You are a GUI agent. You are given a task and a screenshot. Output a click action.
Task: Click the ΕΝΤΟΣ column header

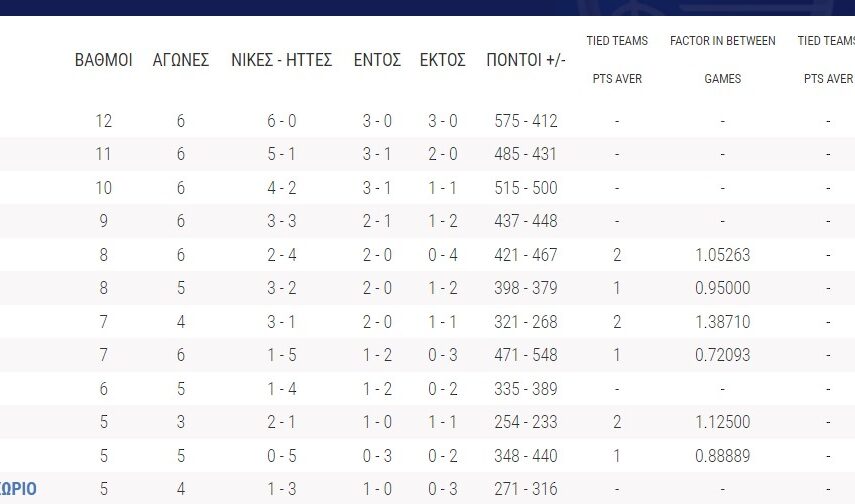377,60
